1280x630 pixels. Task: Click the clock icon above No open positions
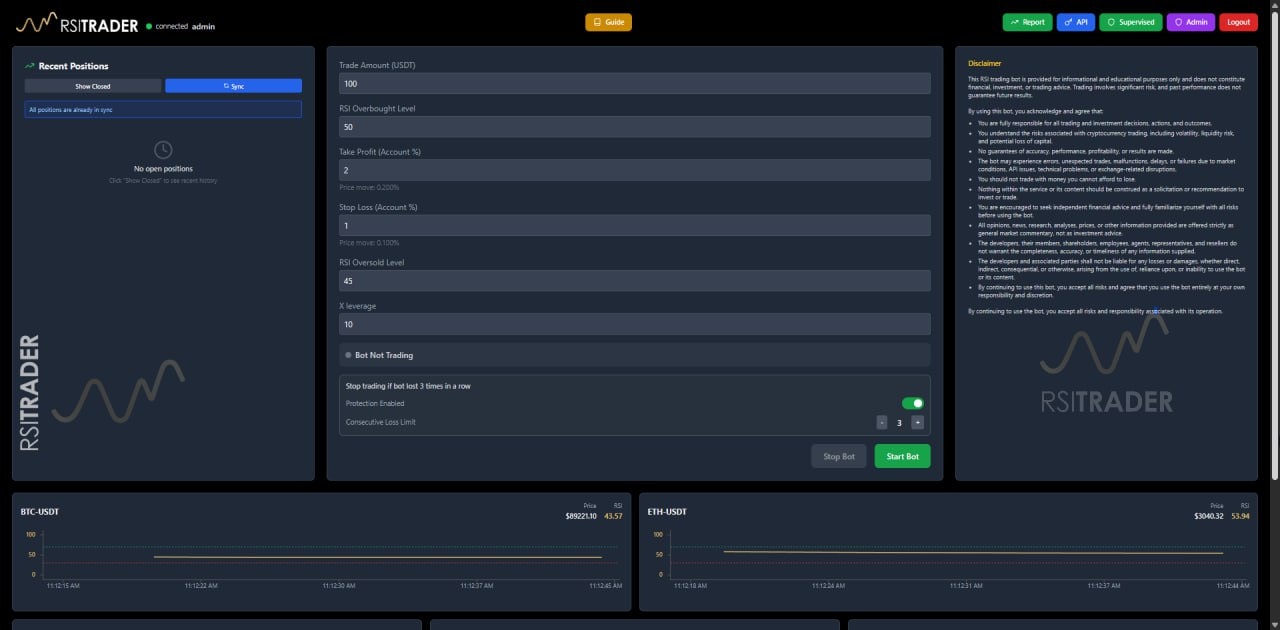click(162, 149)
